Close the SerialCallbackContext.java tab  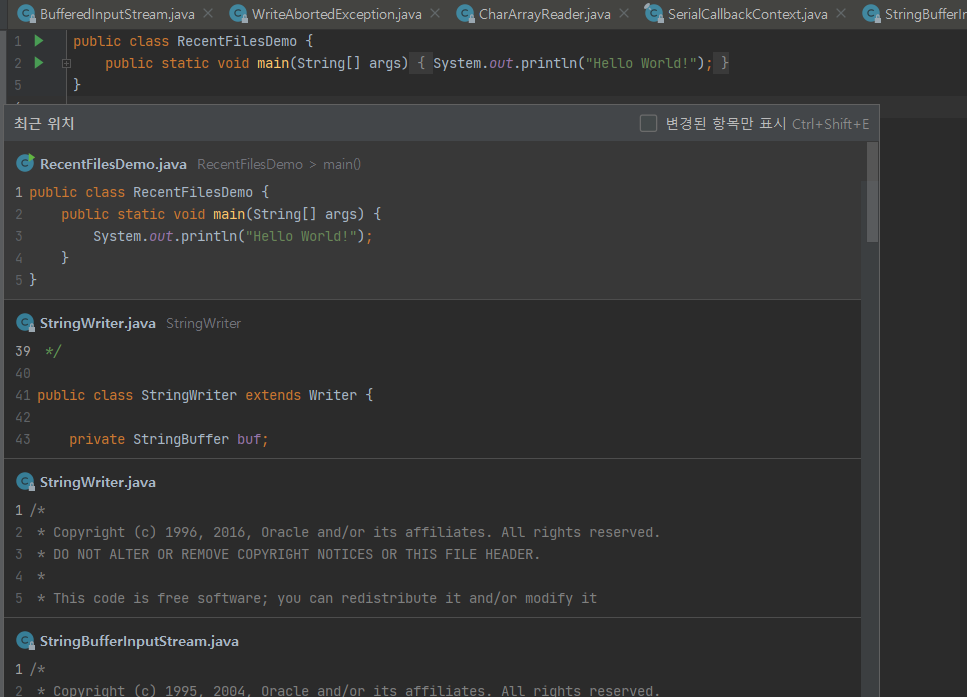tap(841, 13)
